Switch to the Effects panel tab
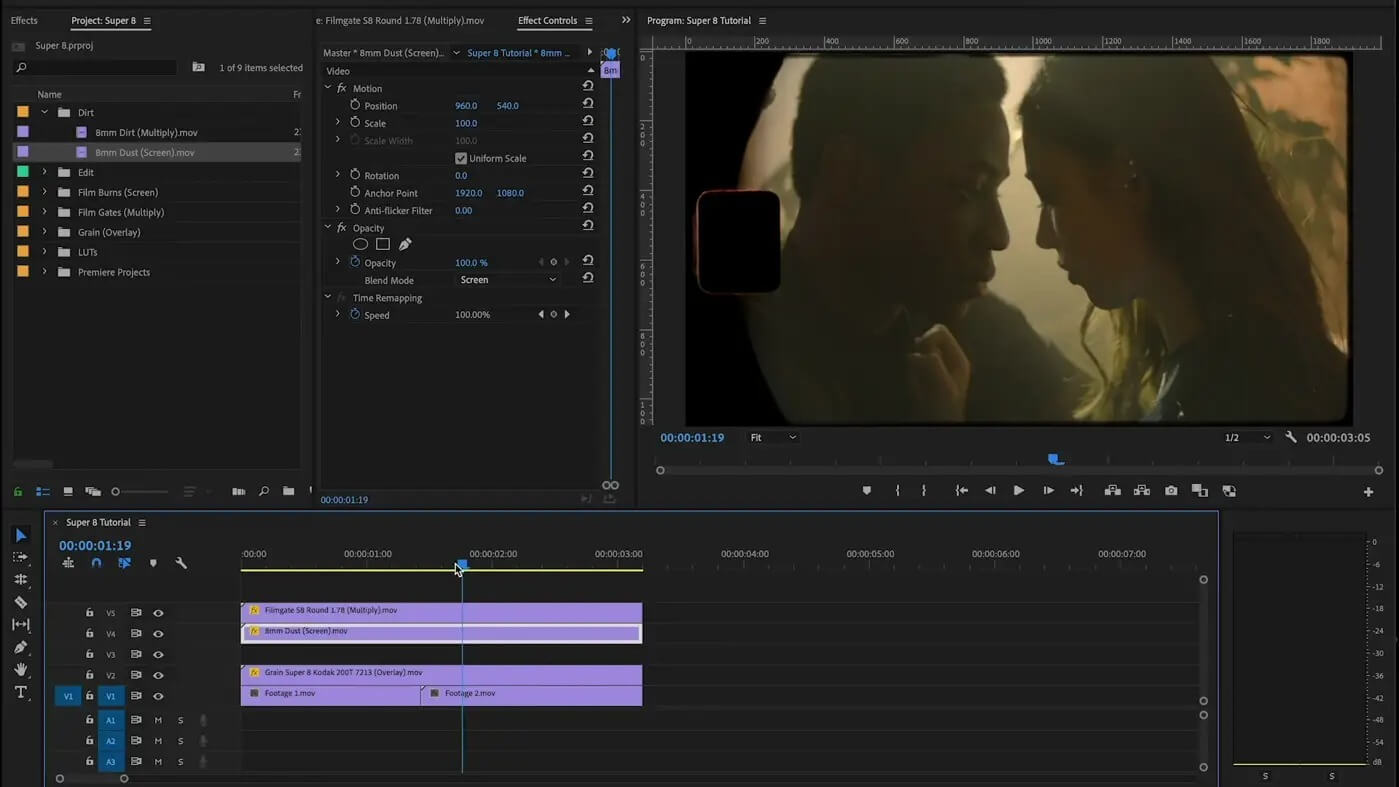The height and width of the screenshot is (787, 1399). click(24, 20)
